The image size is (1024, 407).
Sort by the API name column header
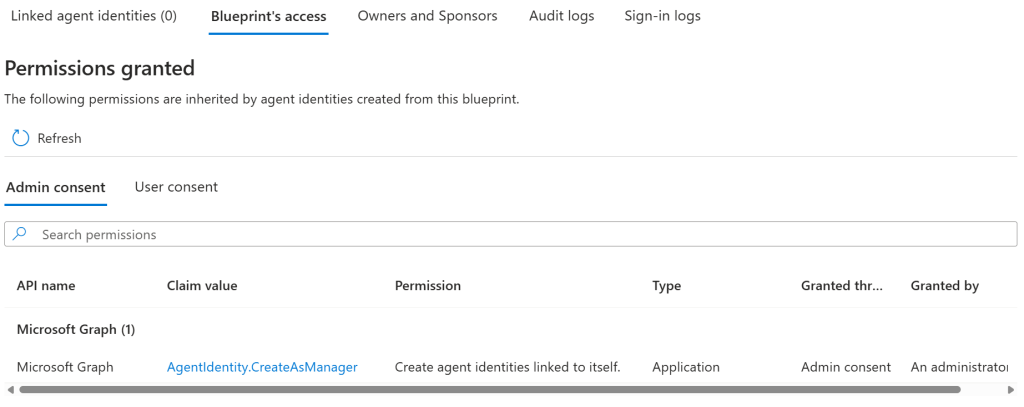(x=46, y=286)
